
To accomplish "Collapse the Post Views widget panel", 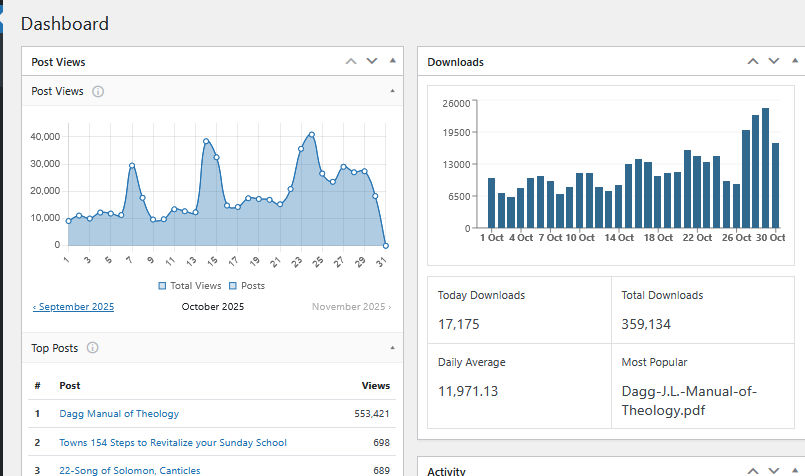I will click(392, 61).
